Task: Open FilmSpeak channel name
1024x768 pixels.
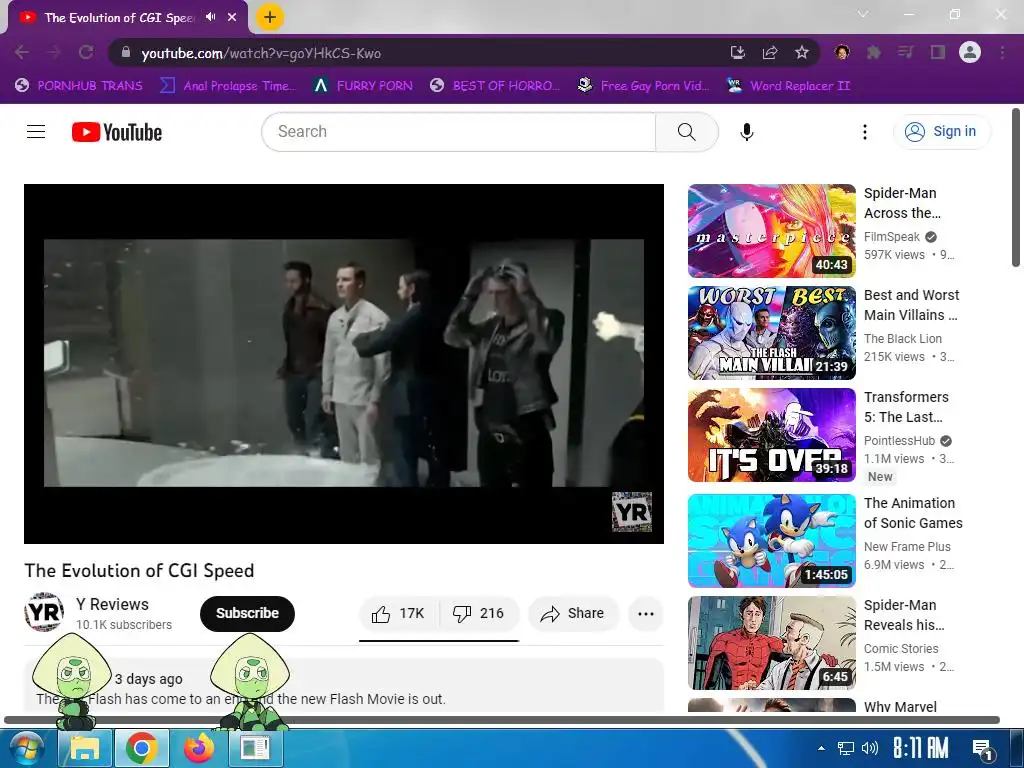Action: [891, 237]
